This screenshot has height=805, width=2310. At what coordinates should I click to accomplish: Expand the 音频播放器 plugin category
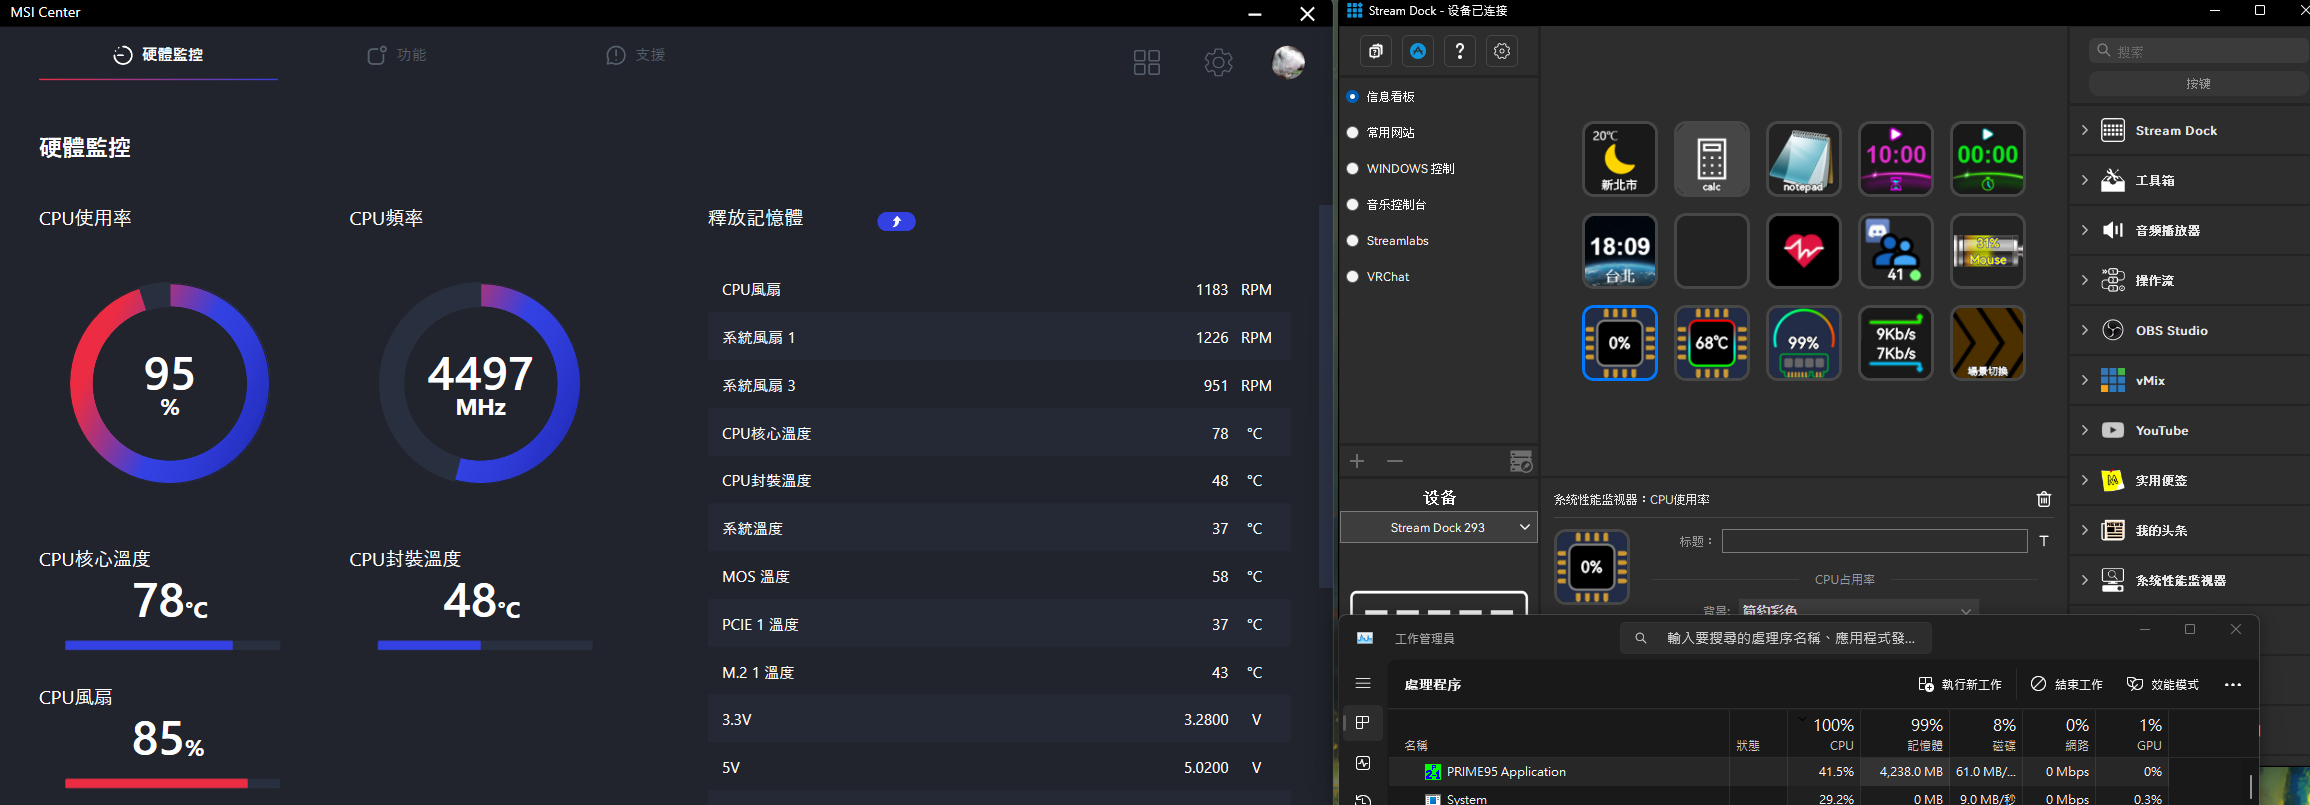[2085, 230]
